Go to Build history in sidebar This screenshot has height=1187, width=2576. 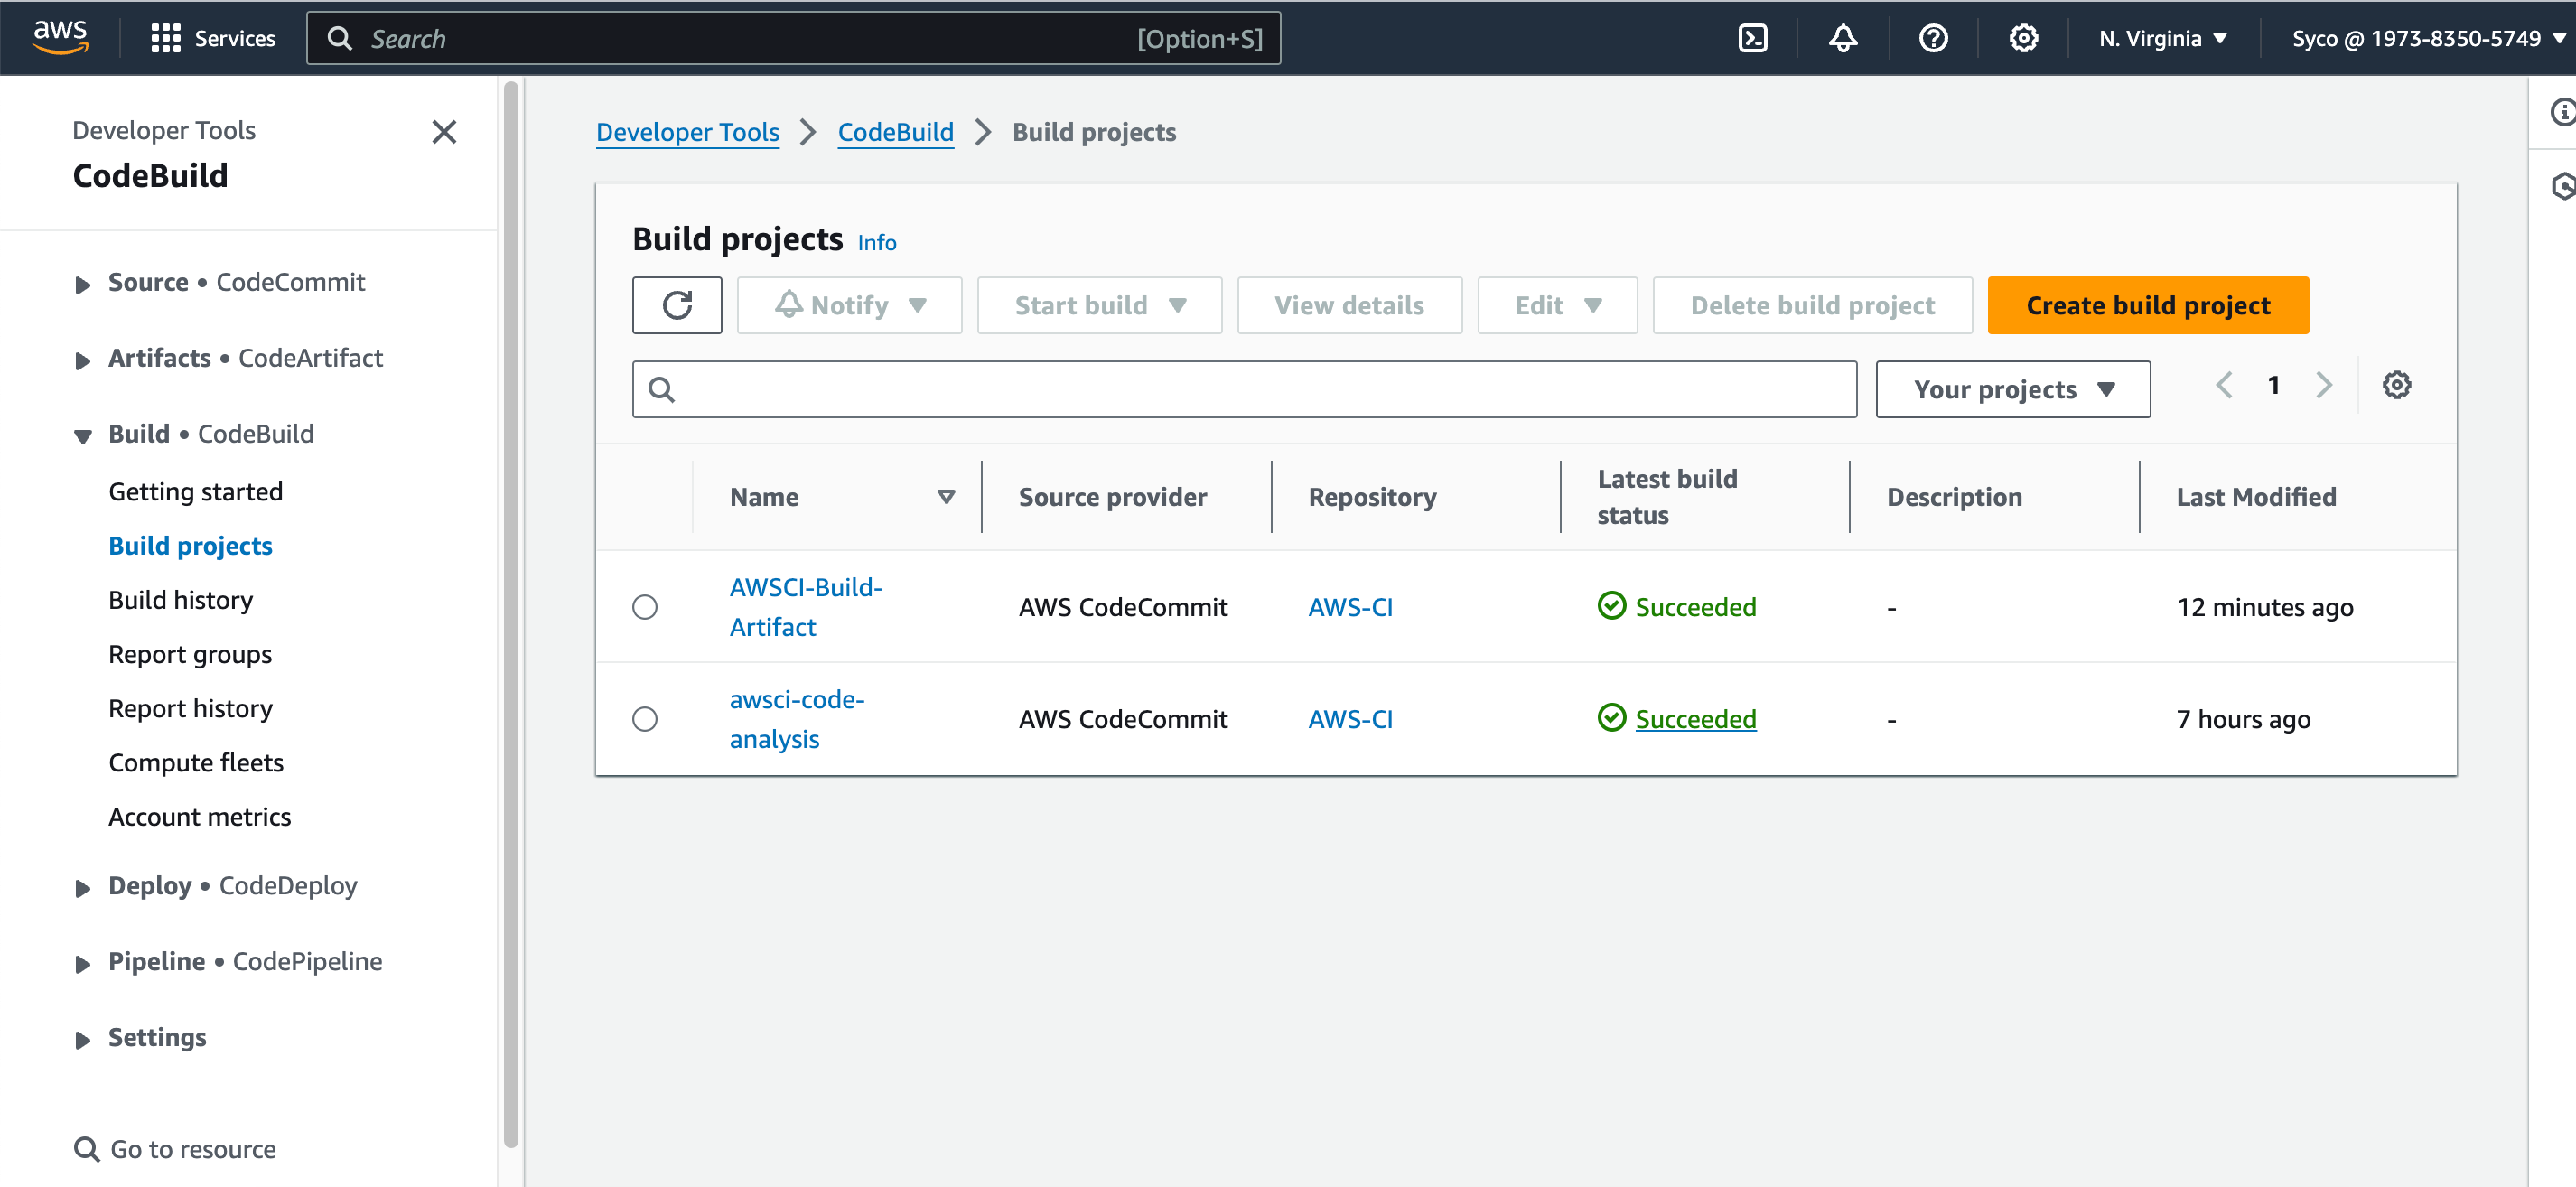click(181, 600)
